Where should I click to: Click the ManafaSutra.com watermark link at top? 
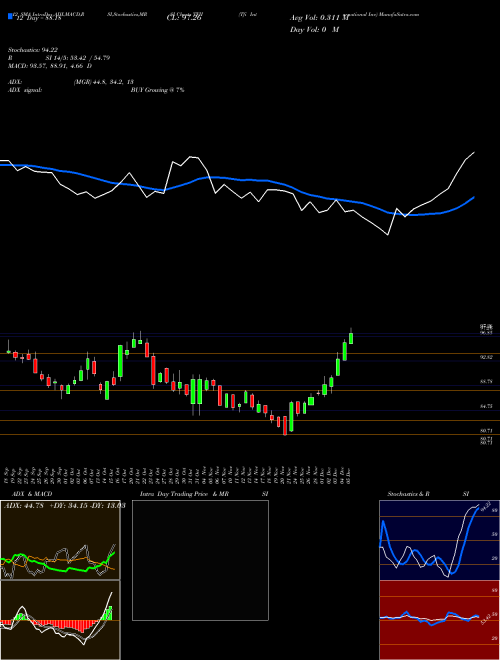click(x=399, y=14)
